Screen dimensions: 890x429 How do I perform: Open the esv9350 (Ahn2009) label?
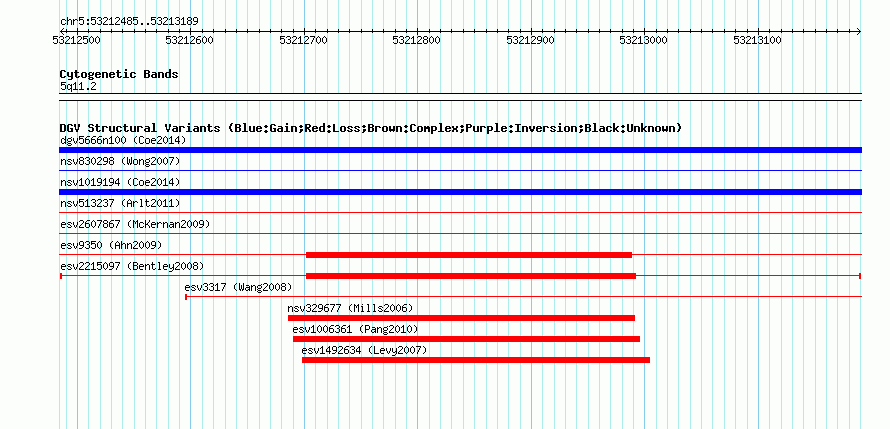tap(111, 245)
